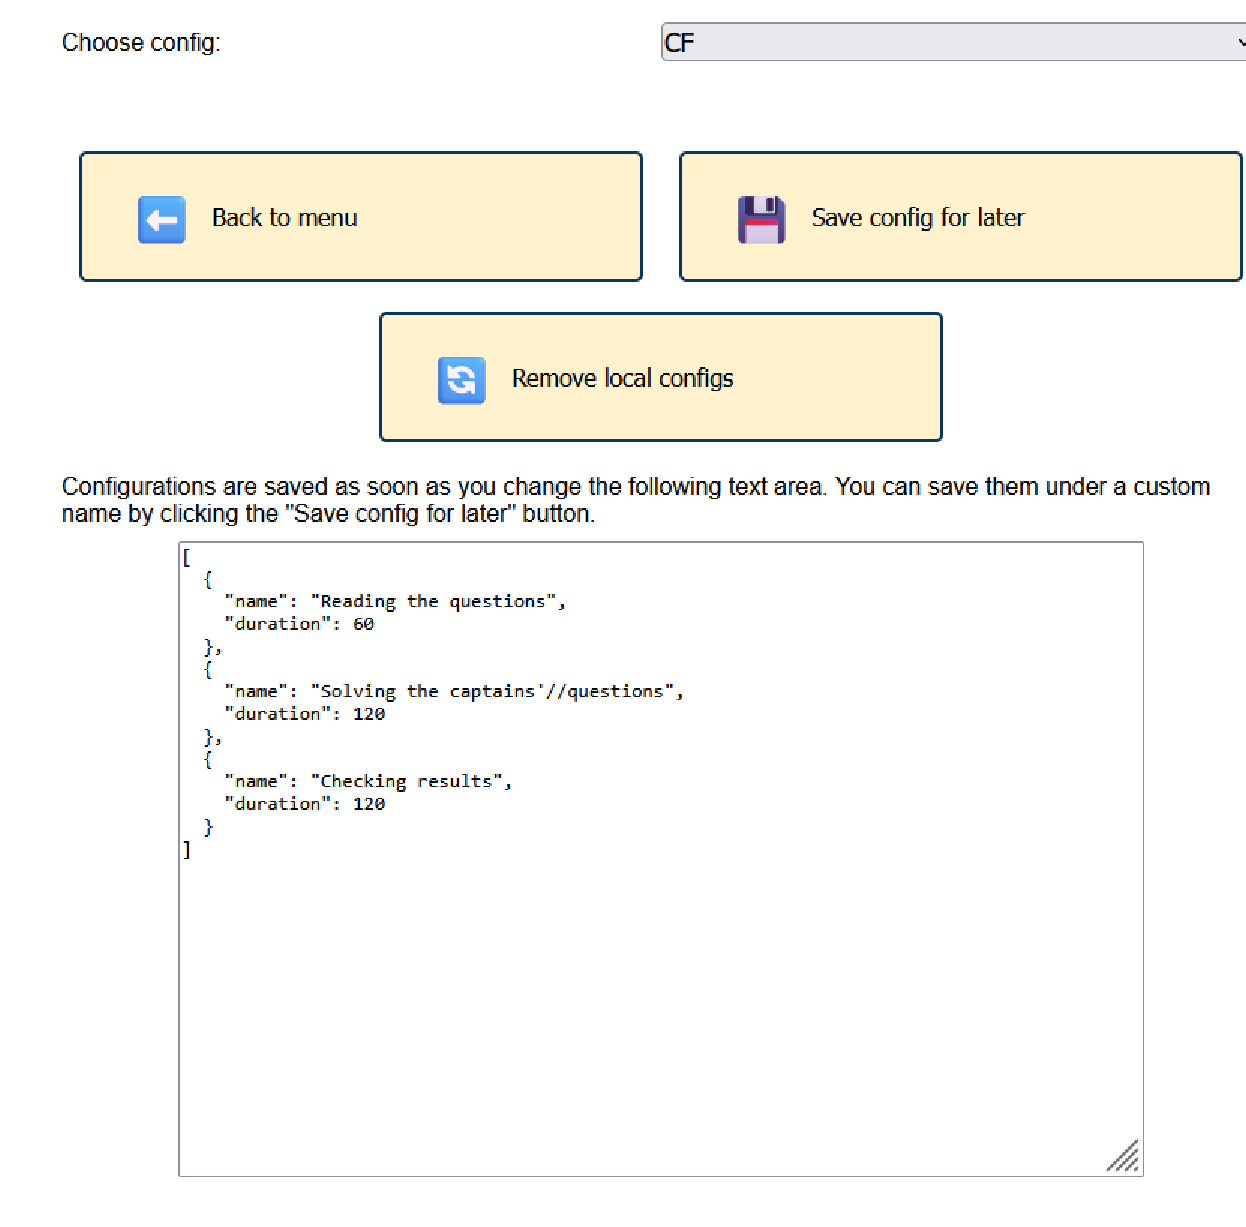Click the opening square bracket in the JSON
The image size is (1246, 1227).
coord(186,558)
